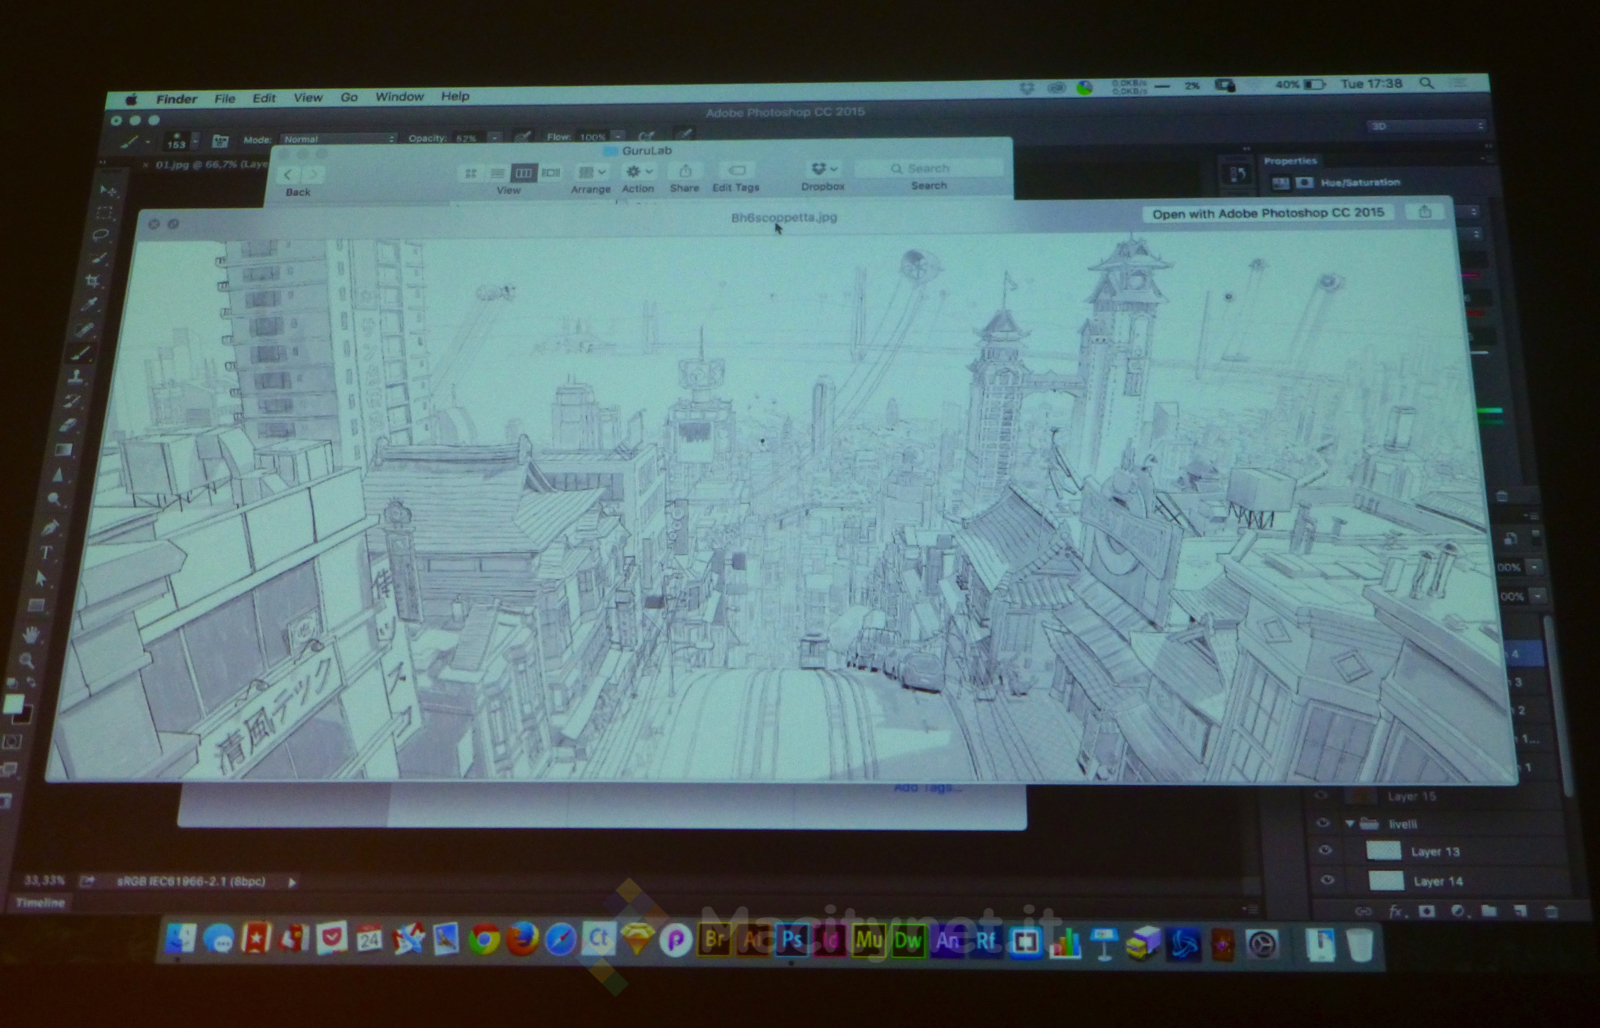Viewport: 1600px width, 1028px height.
Task: Delete the layer with the trash icon
Action: [x=1551, y=912]
